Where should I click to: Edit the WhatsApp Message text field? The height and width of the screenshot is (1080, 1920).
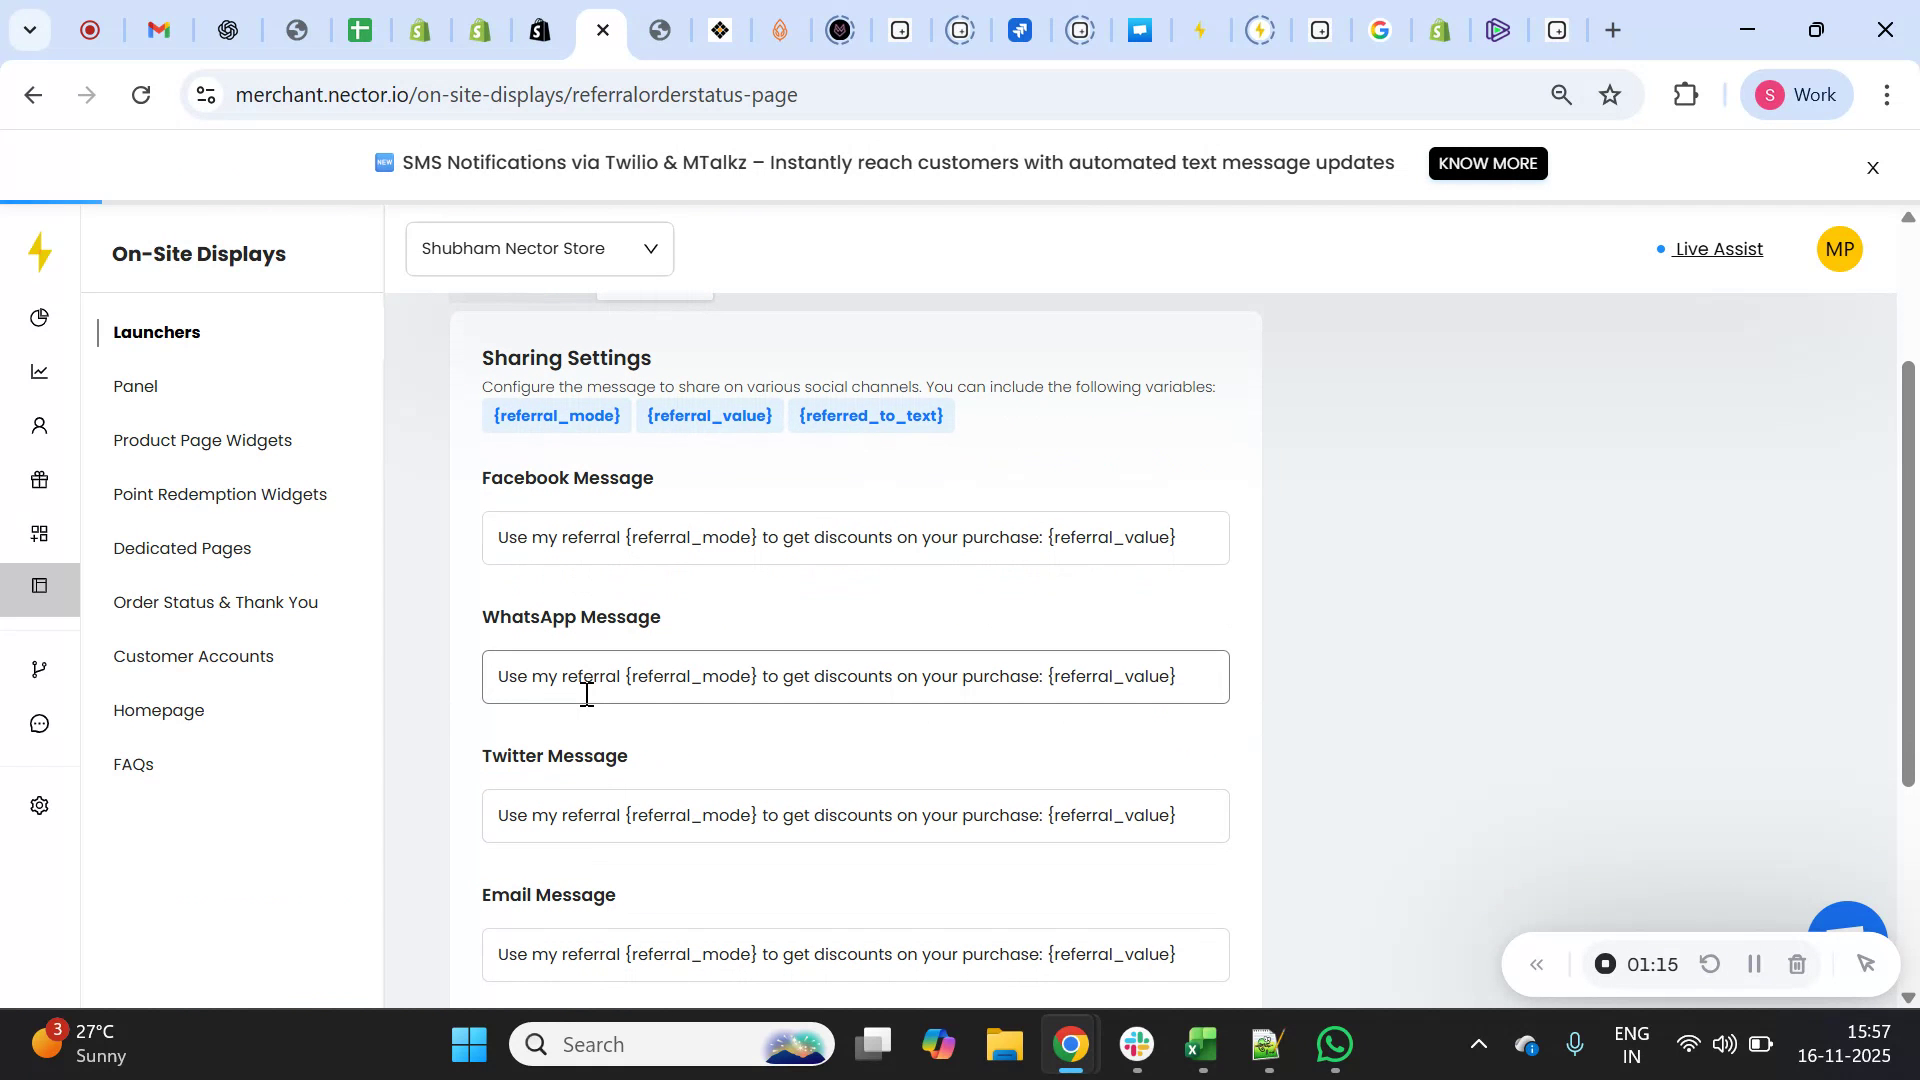point(855,676)
